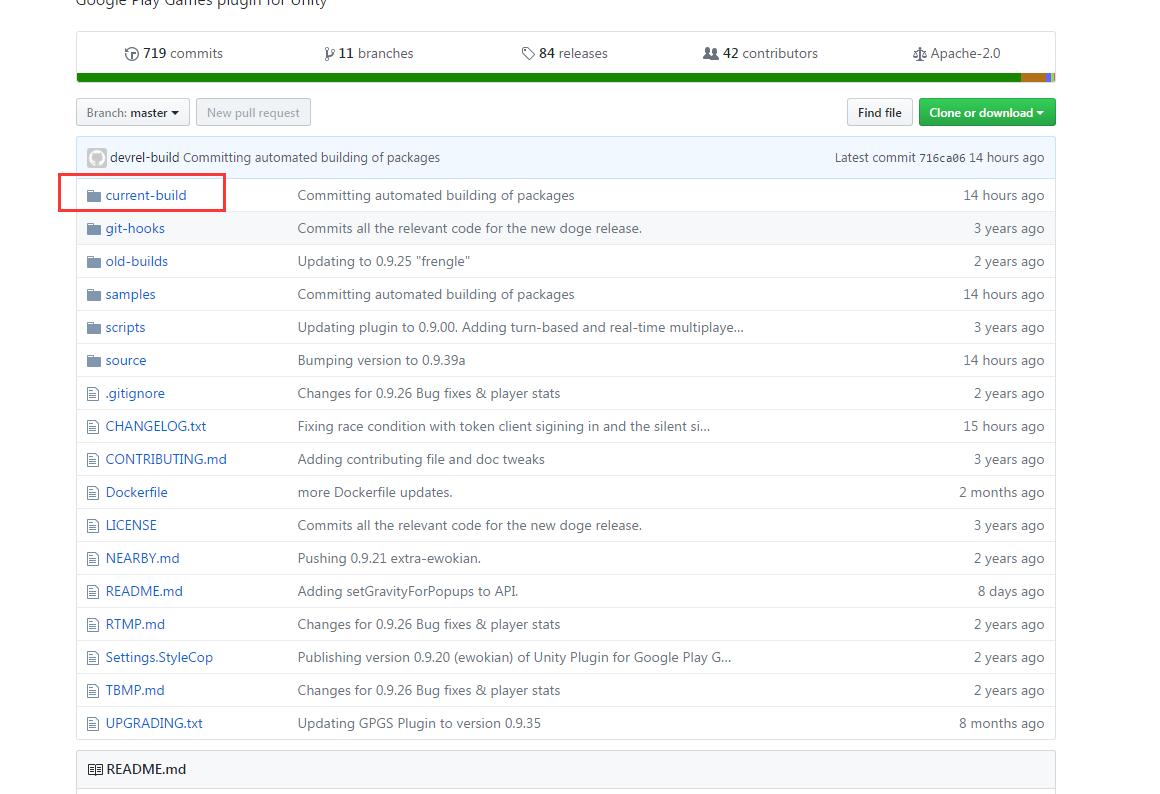Viewport: 1160px width, 794px height.
Task: Click the file icon beside Dockerfile
Action: pyautogui.click(x=94, y=493)
